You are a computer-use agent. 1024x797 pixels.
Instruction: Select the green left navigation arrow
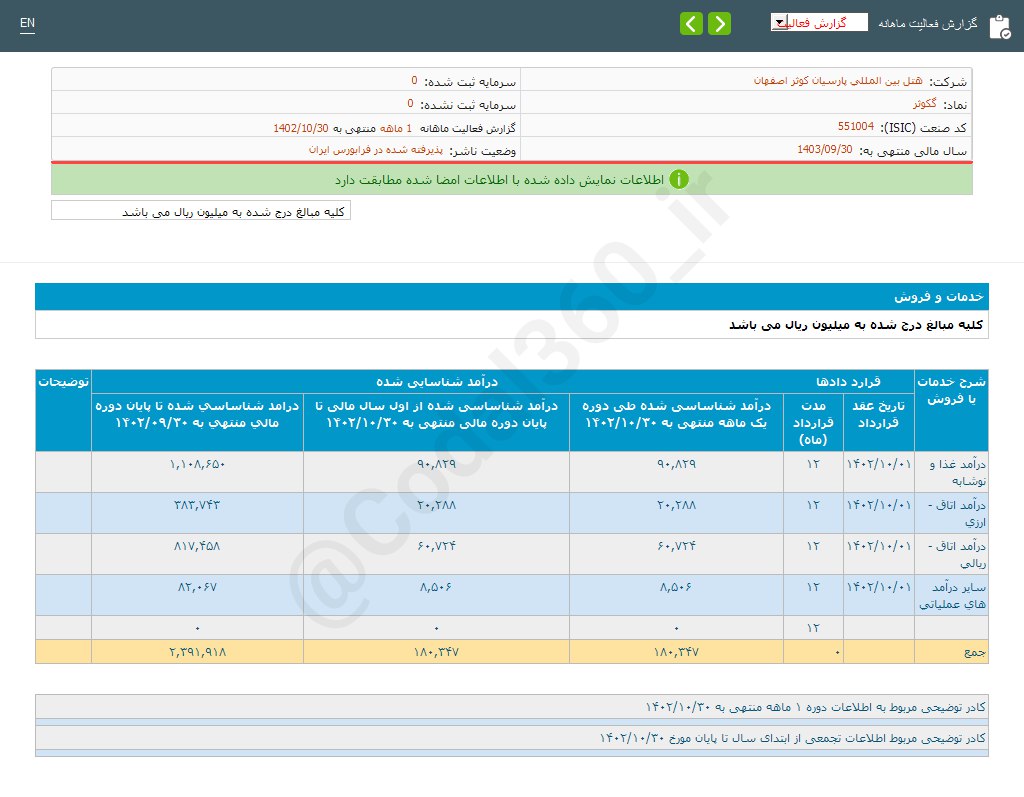pyautogui.click(x=691, y=22)
